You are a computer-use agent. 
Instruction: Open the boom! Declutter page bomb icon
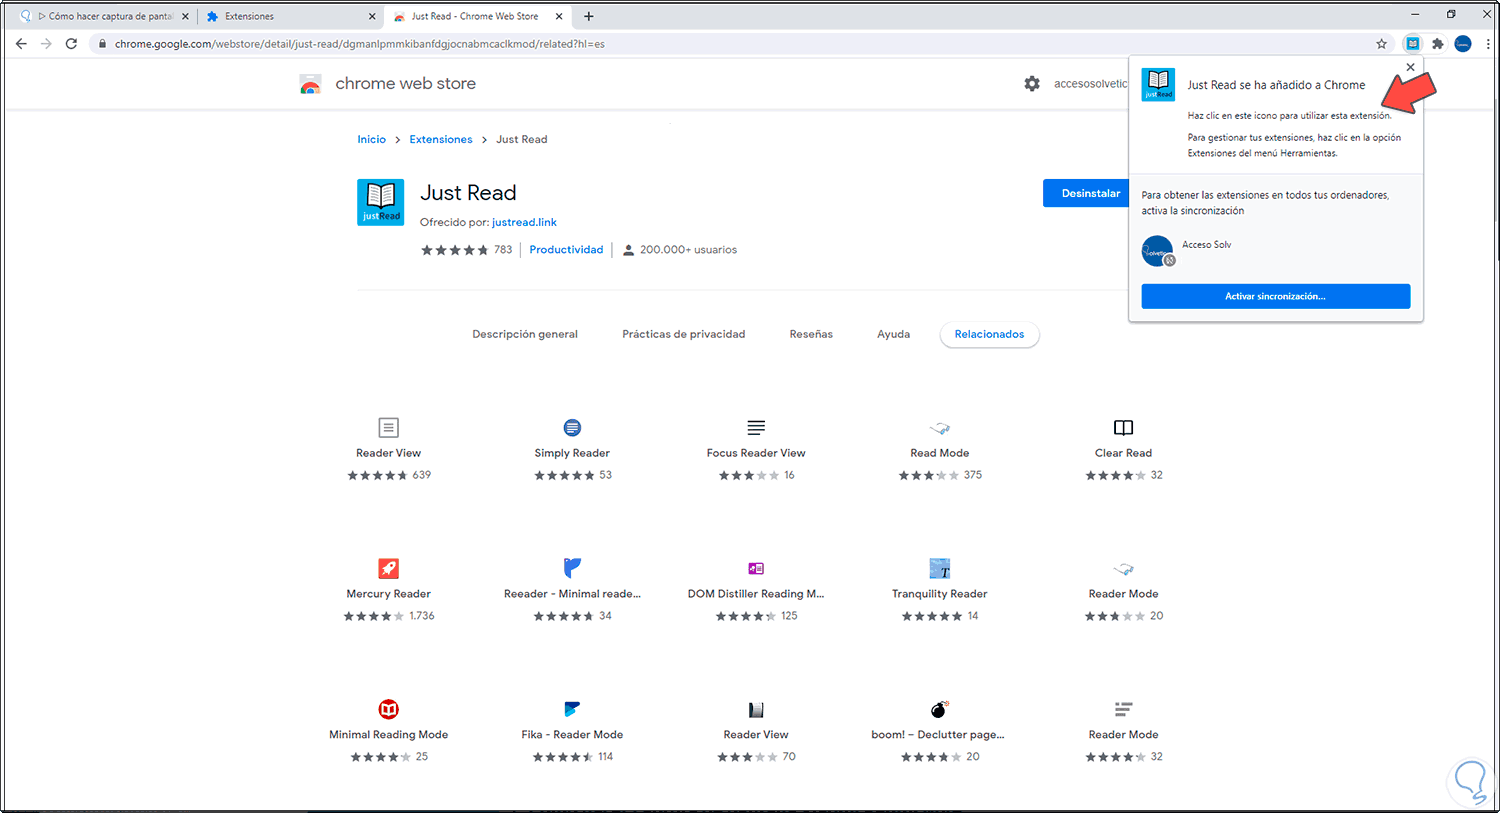(940, 709)
